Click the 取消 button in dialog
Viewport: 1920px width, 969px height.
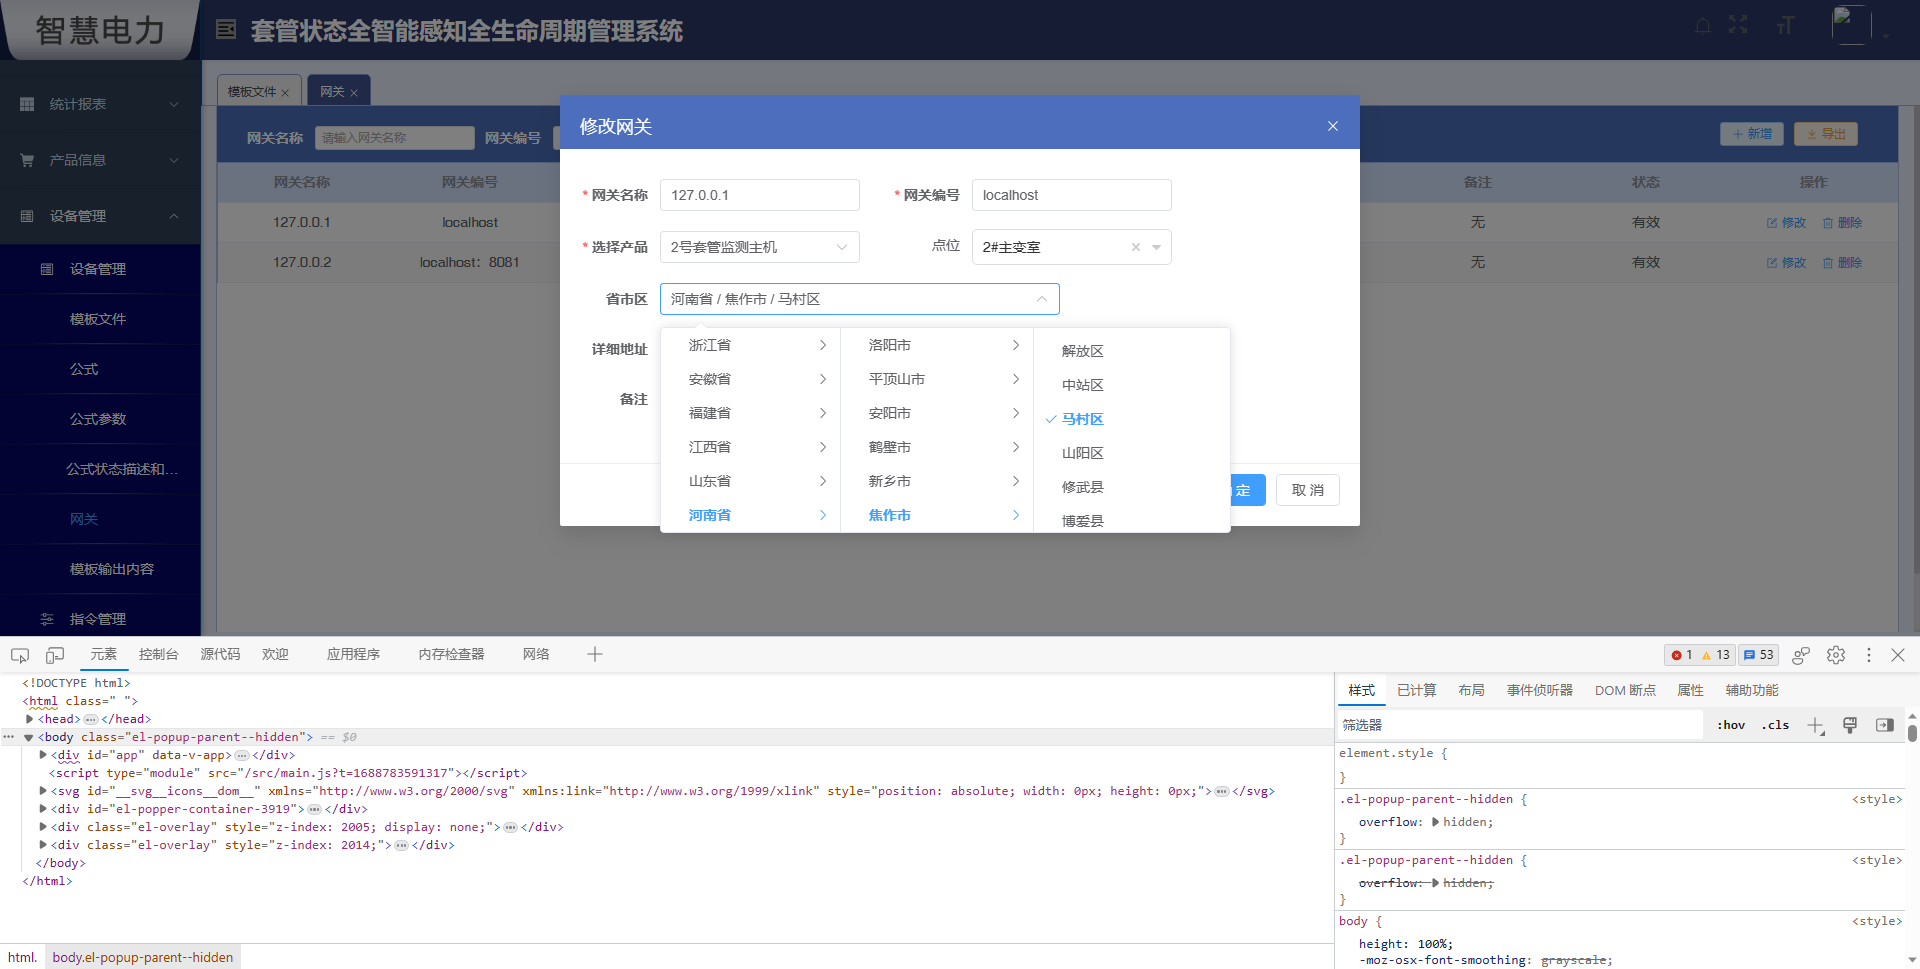coord(1308,490)
